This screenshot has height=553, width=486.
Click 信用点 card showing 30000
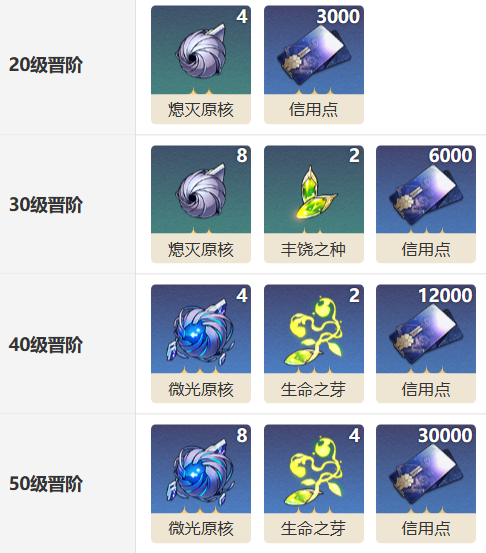(426, 483)
